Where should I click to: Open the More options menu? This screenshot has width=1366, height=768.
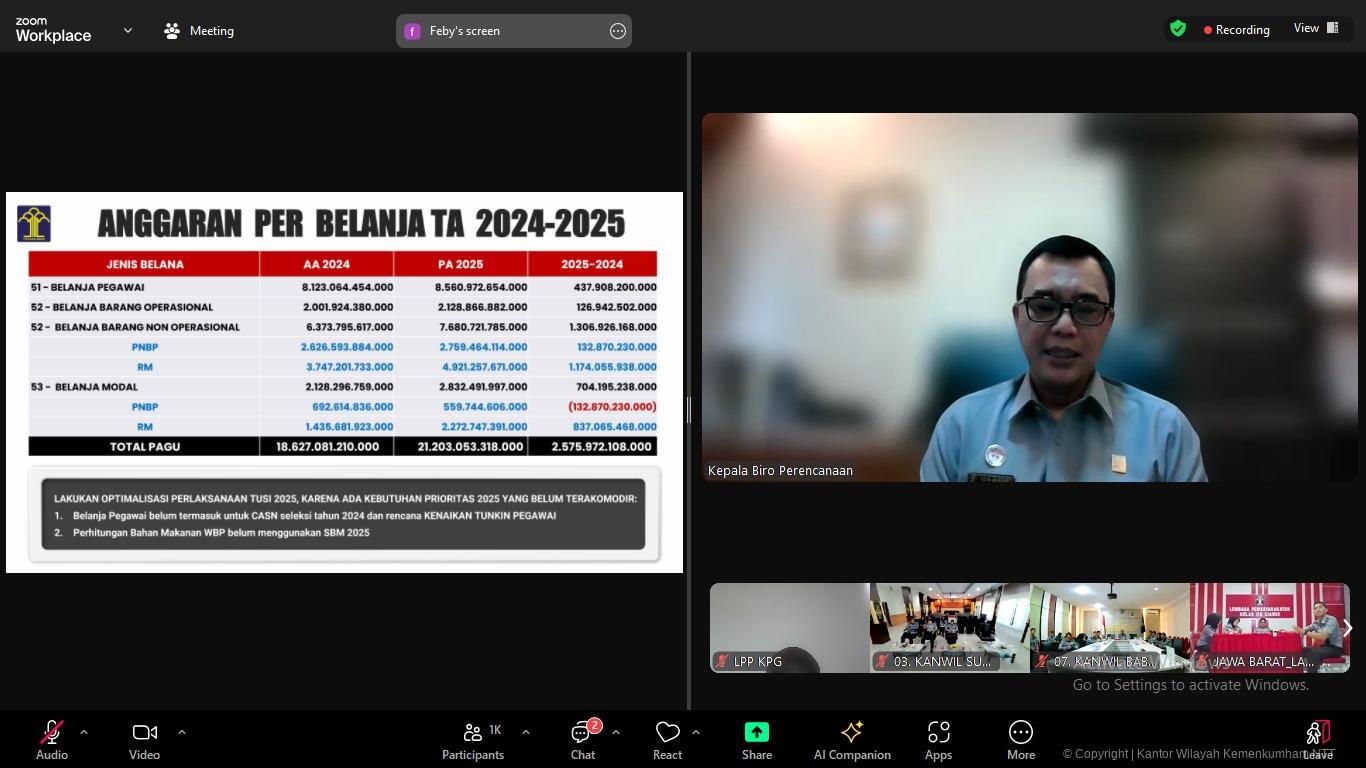pos(1020,740)
